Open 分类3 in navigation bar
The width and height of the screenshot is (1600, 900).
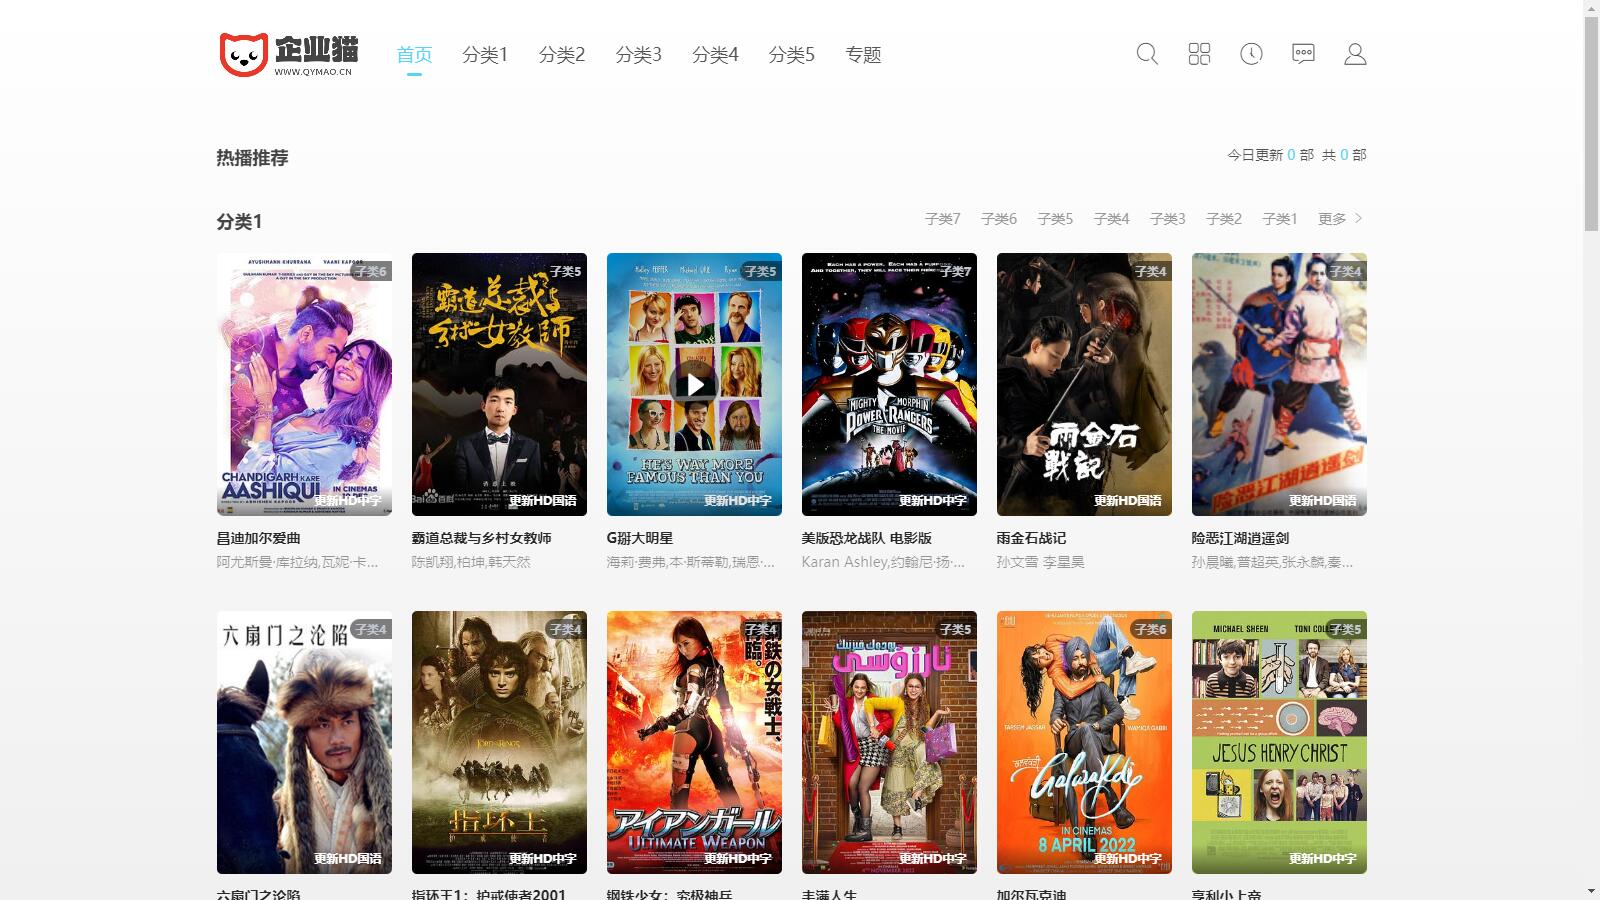(x=638, y=55)
